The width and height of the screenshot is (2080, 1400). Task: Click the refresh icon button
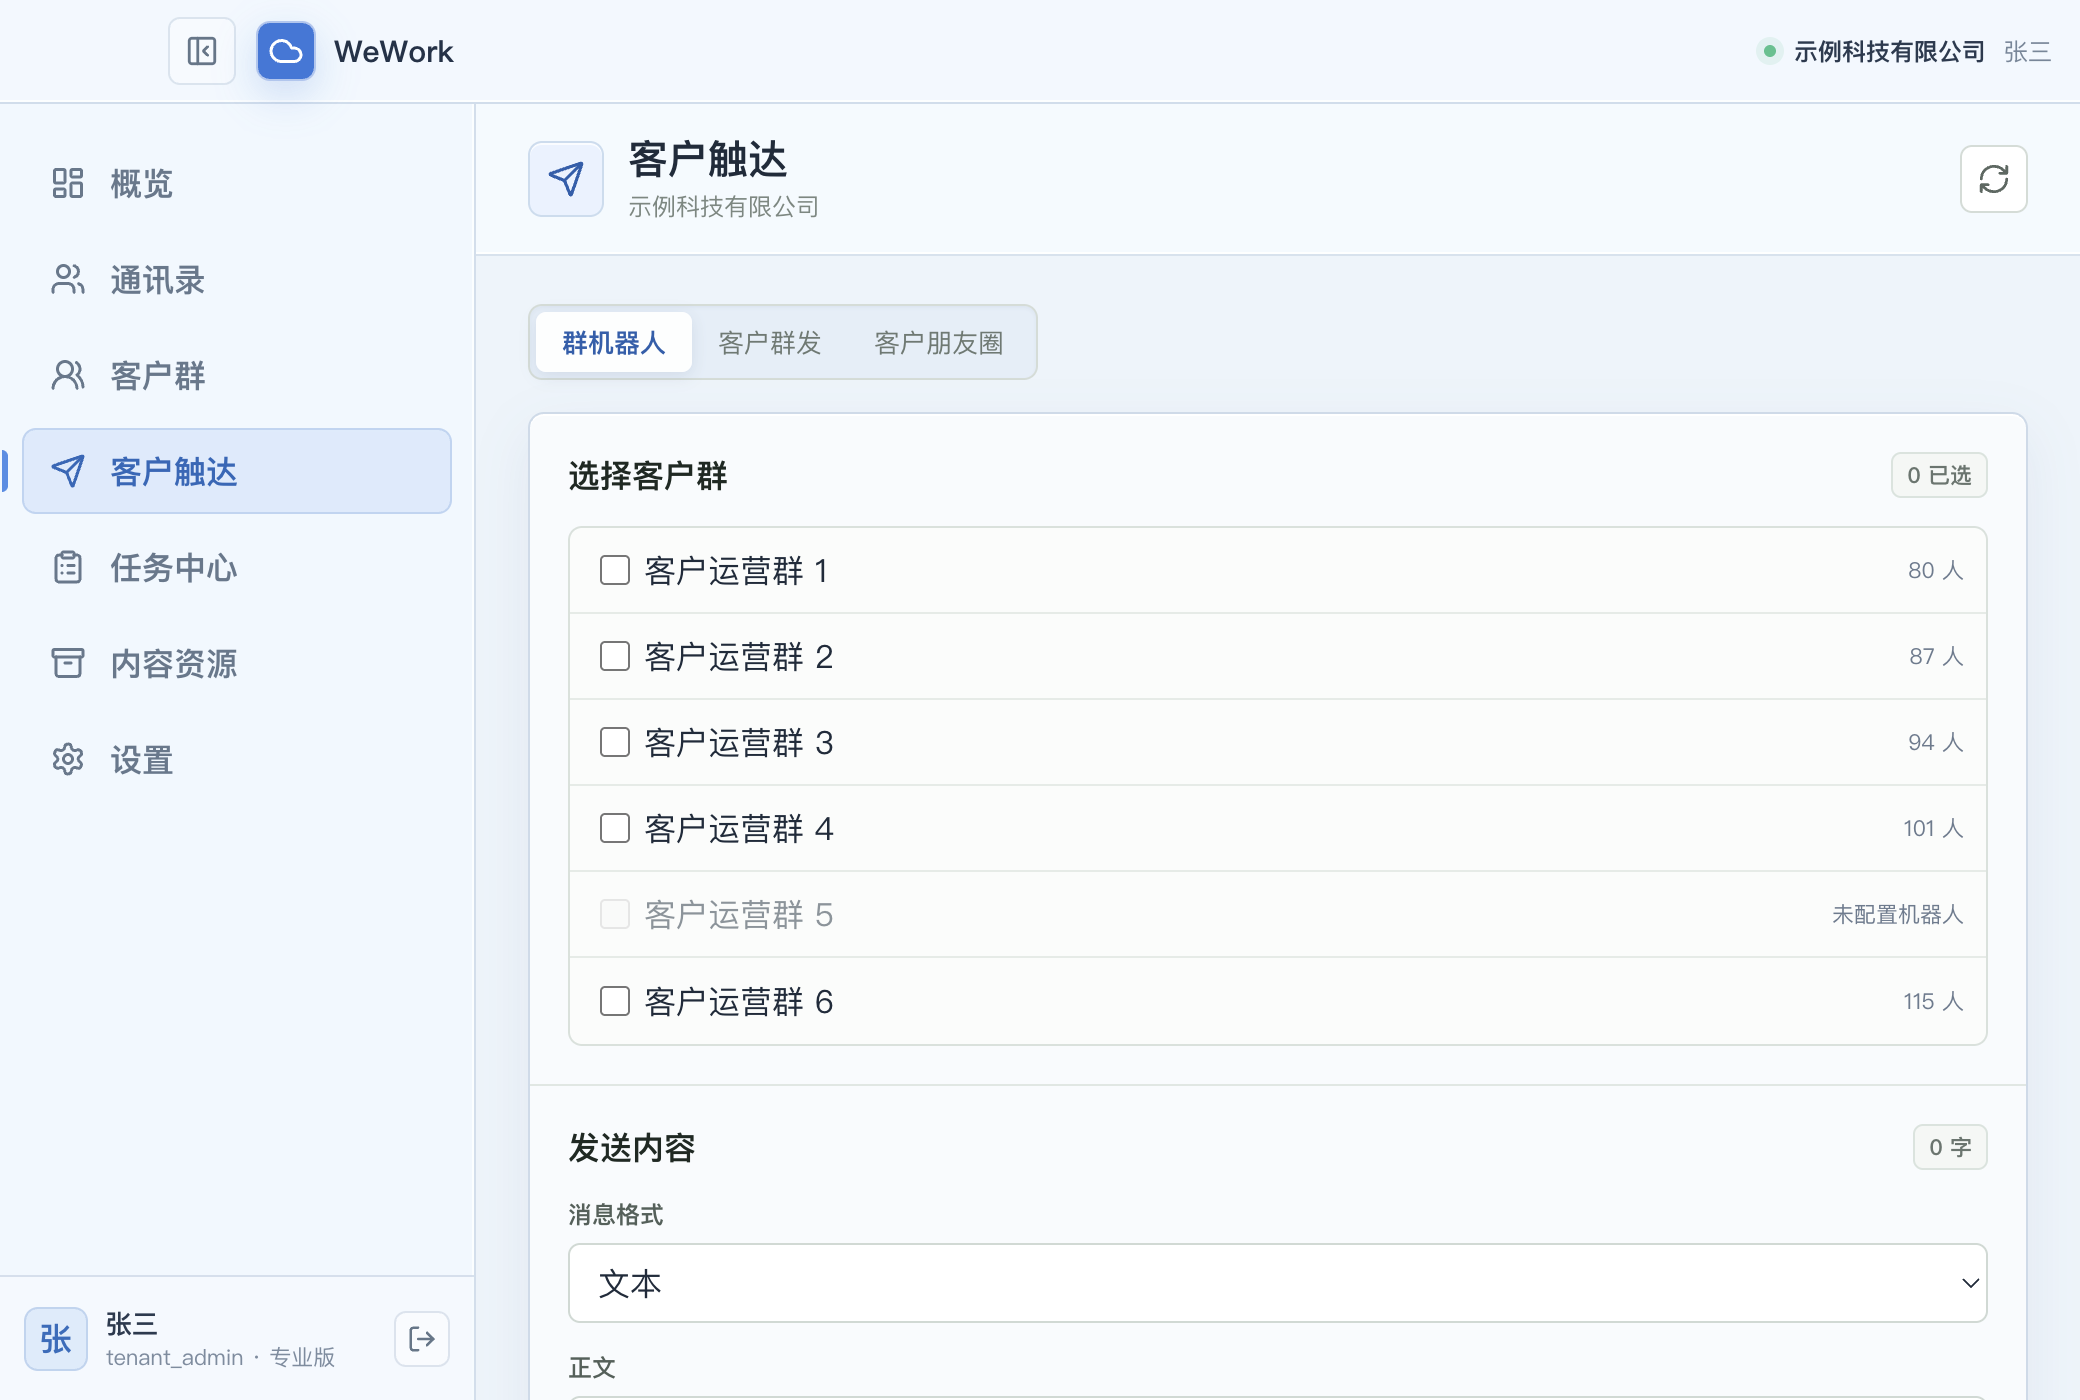[x=1993, y=179]
